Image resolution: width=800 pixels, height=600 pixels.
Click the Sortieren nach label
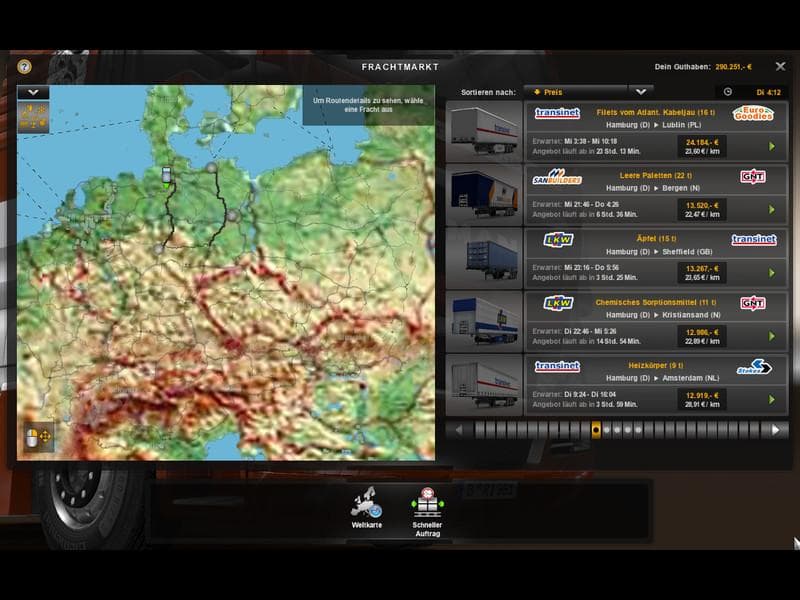coord(488,92)
